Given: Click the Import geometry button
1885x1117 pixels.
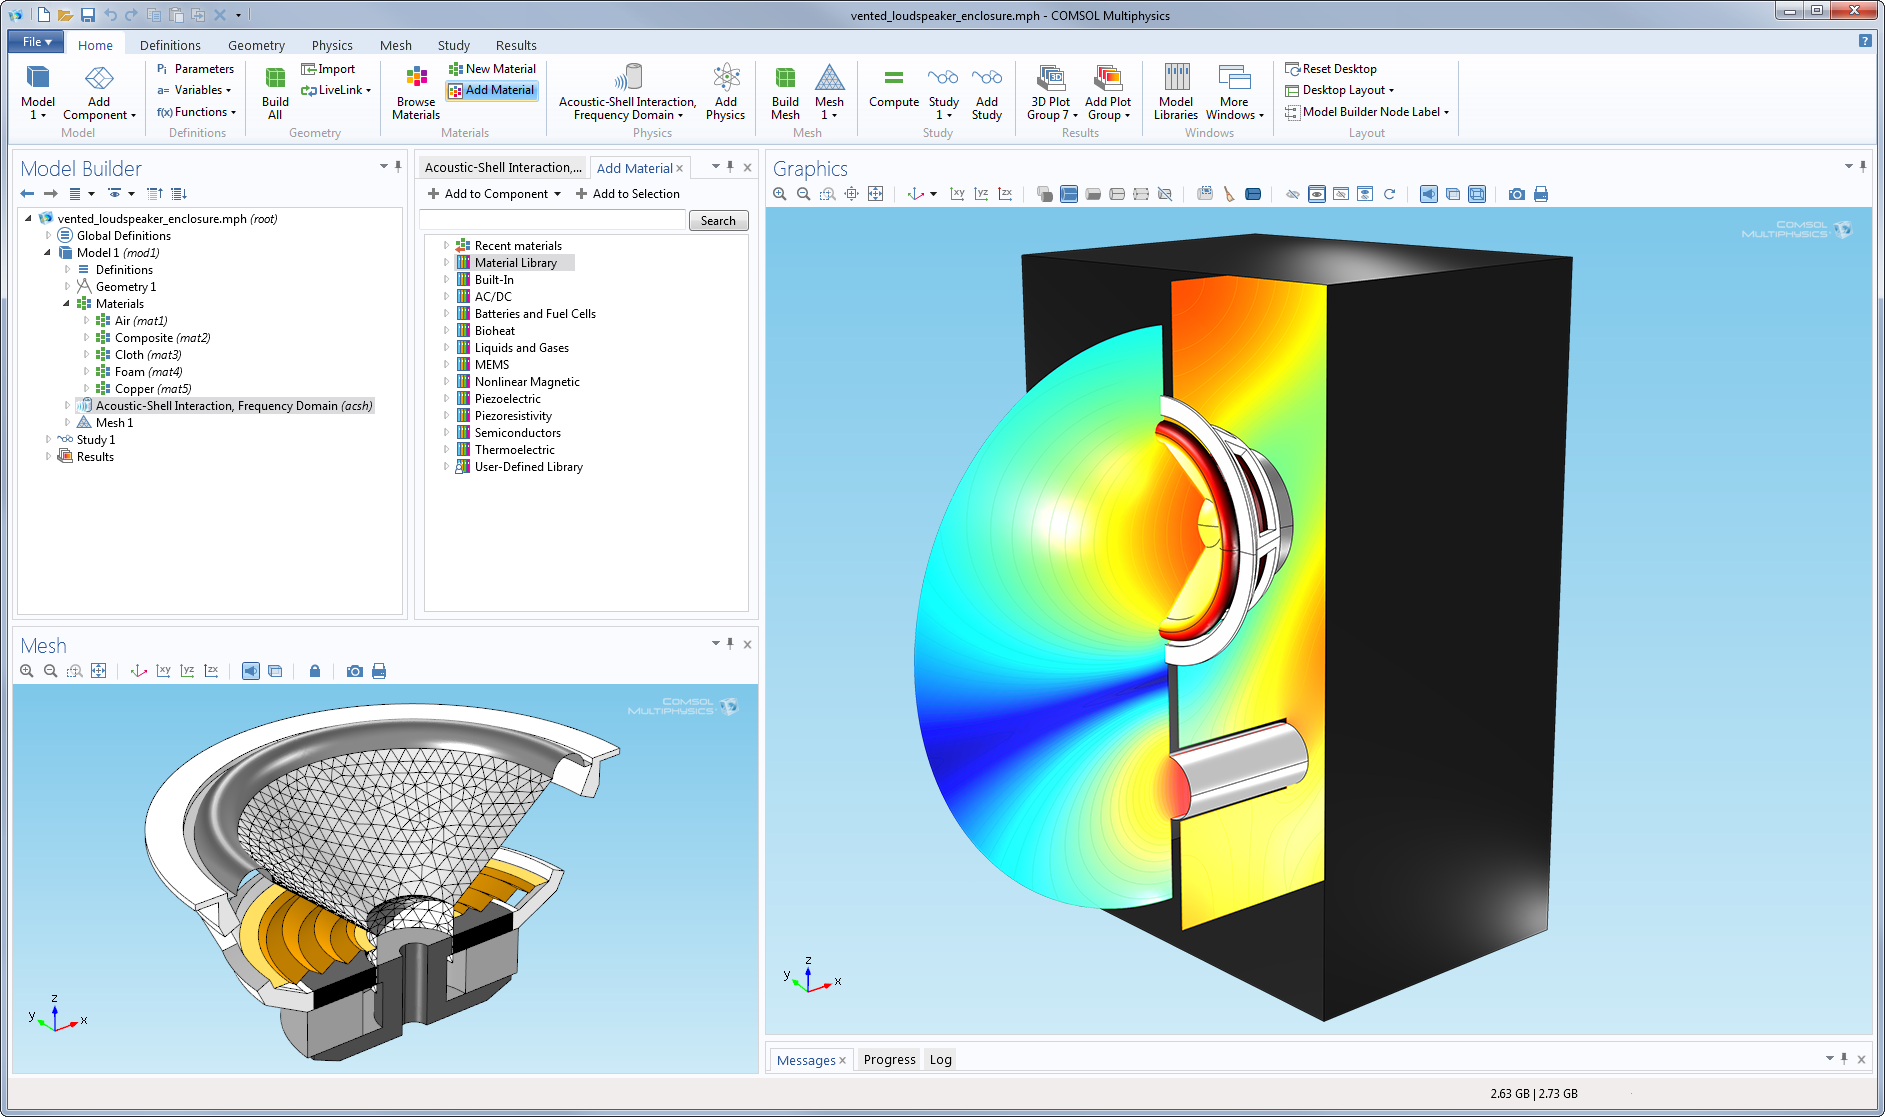Looking at the screenshot, I should click(x=328, y=69).
